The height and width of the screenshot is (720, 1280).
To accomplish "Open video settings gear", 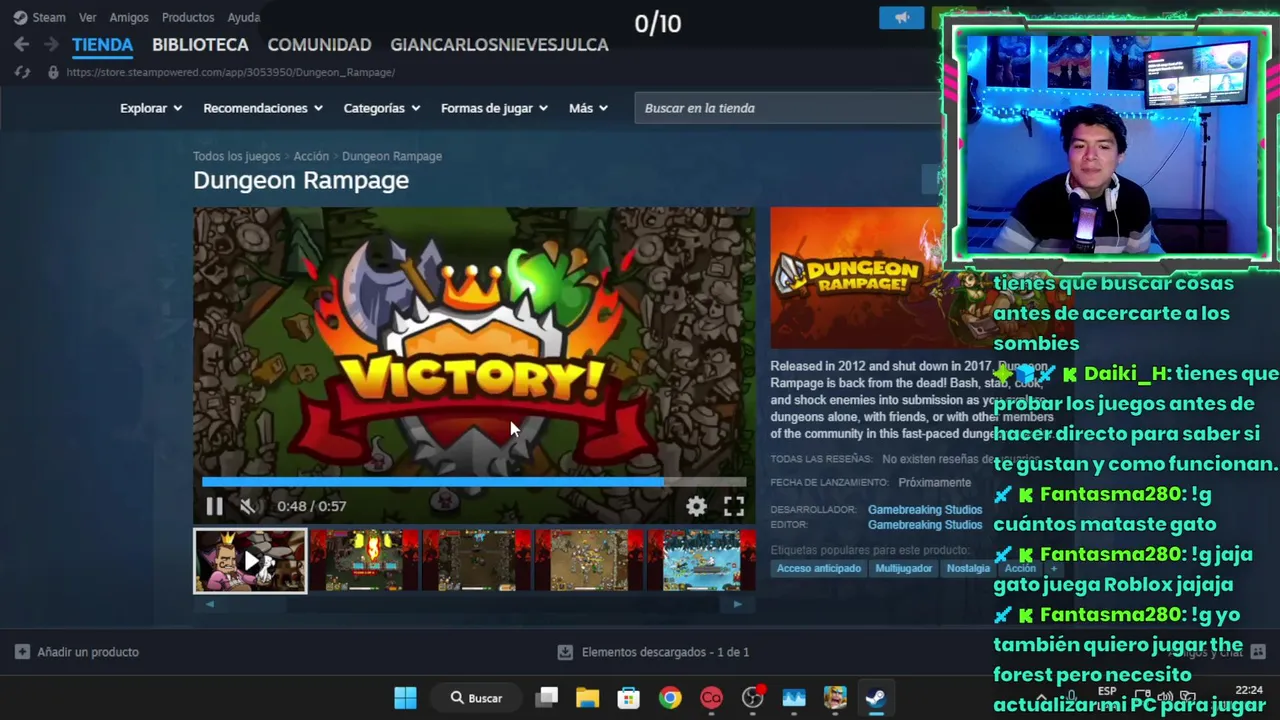I will point(696,506).
